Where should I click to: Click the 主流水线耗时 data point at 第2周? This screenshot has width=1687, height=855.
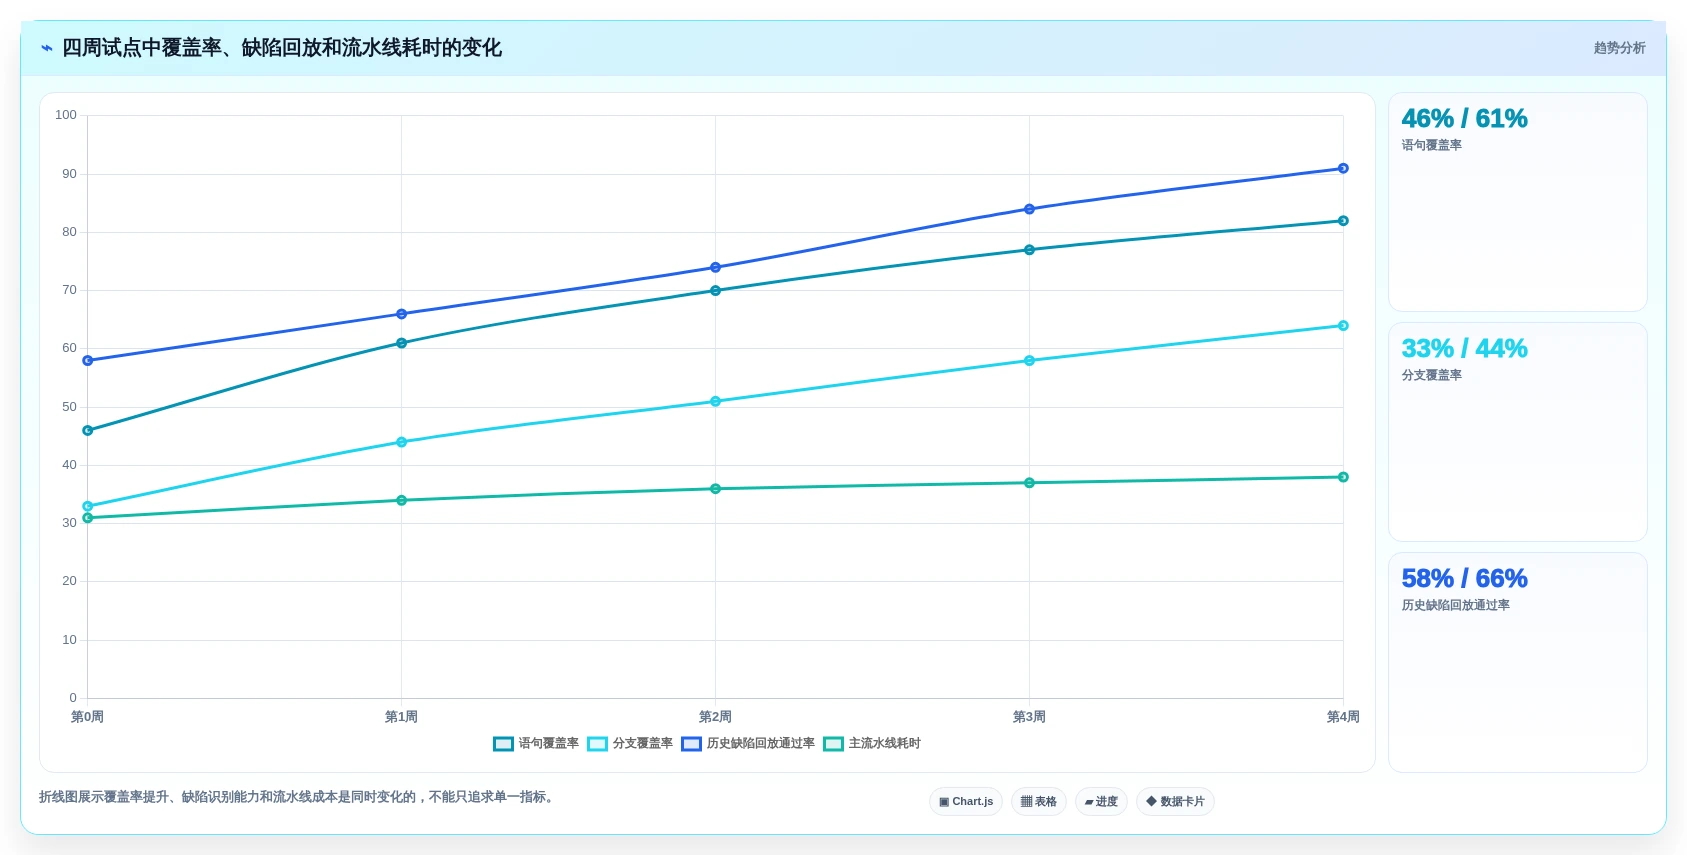[x=716, y=489]
